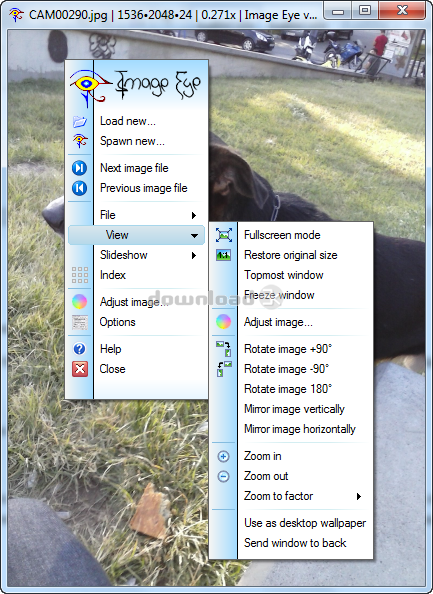433x594 pixels.
Task: Select Mirror image horizontally
Action: tap(300, 429)
